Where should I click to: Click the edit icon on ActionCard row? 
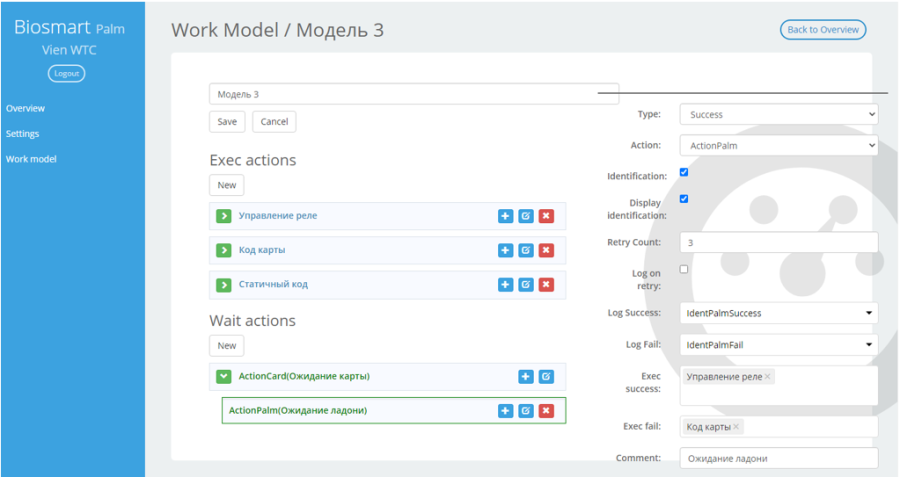(x=546, y=377)
